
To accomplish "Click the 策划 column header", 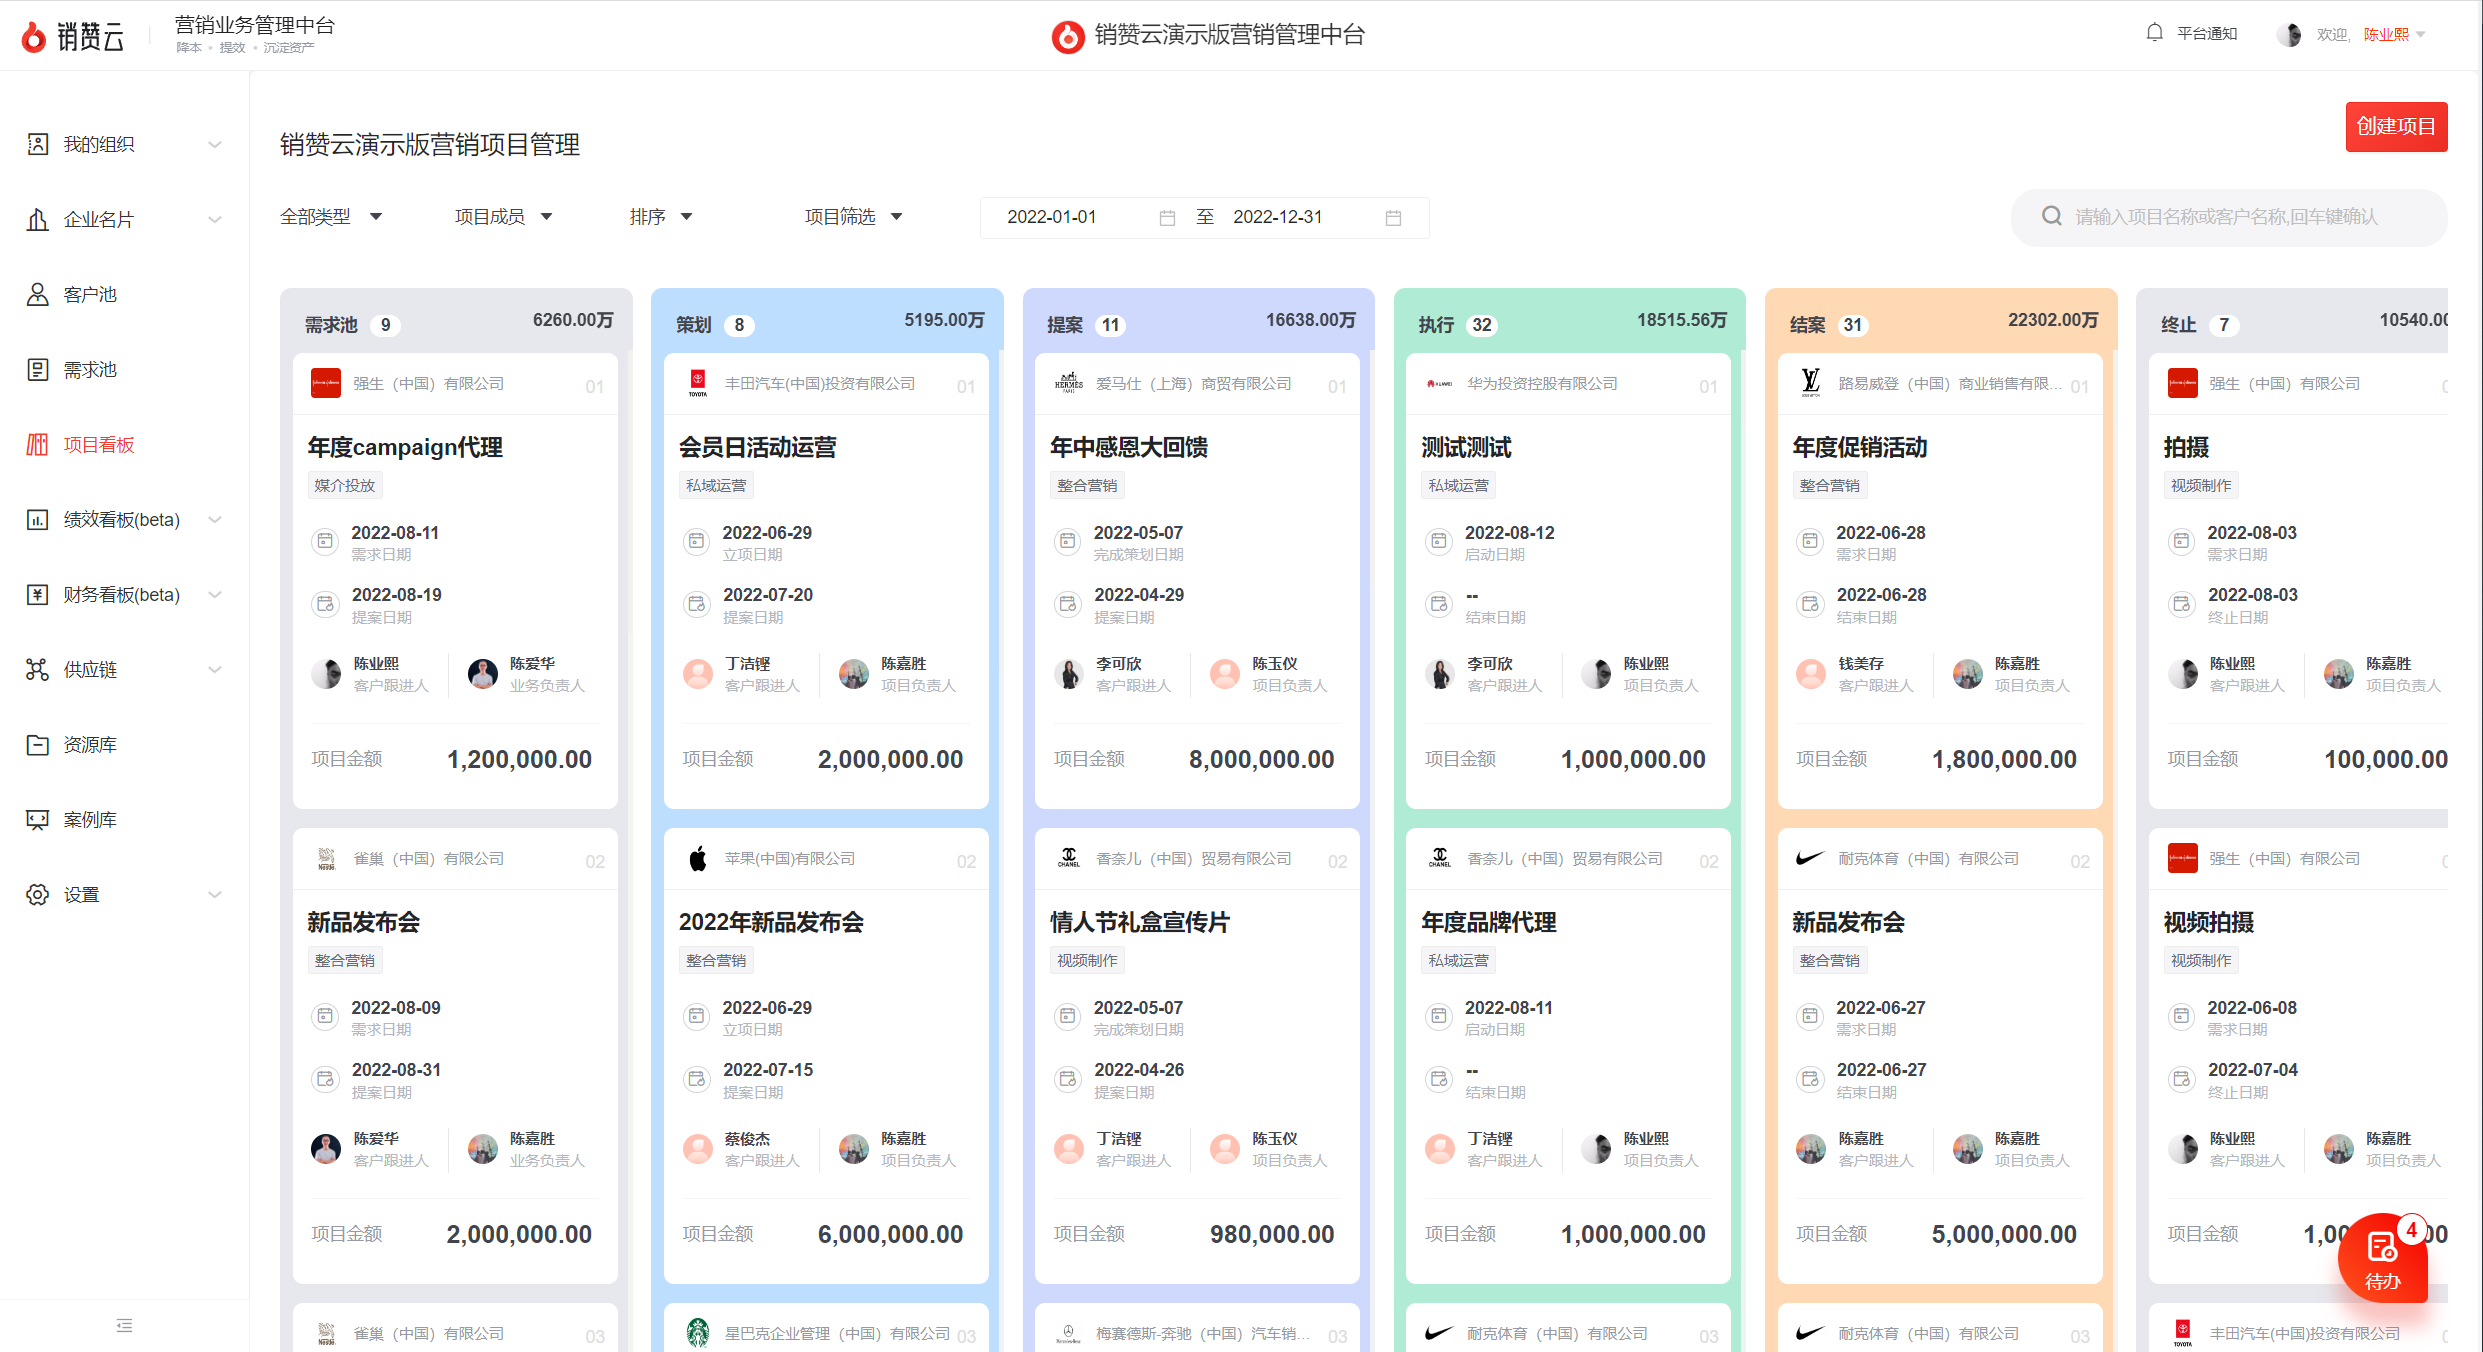I will click(x=827, y=322).
